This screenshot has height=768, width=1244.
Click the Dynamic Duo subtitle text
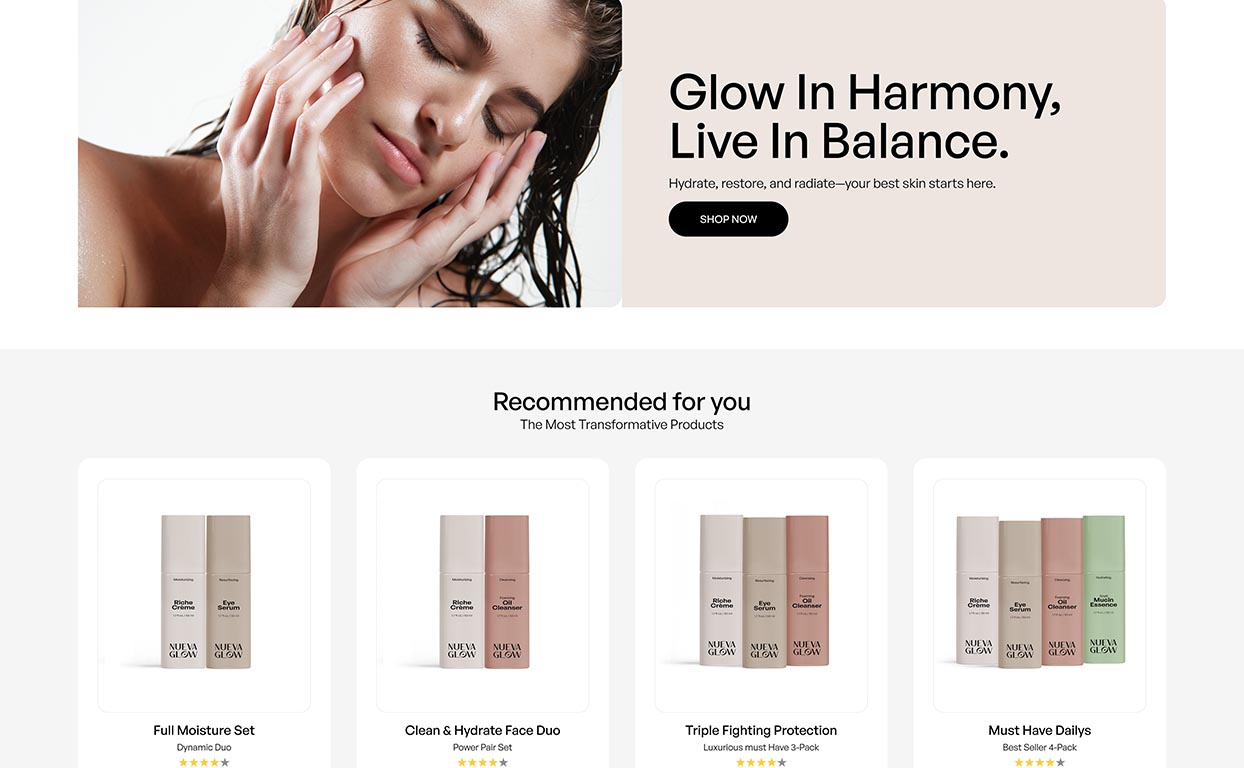pos(204,748)
